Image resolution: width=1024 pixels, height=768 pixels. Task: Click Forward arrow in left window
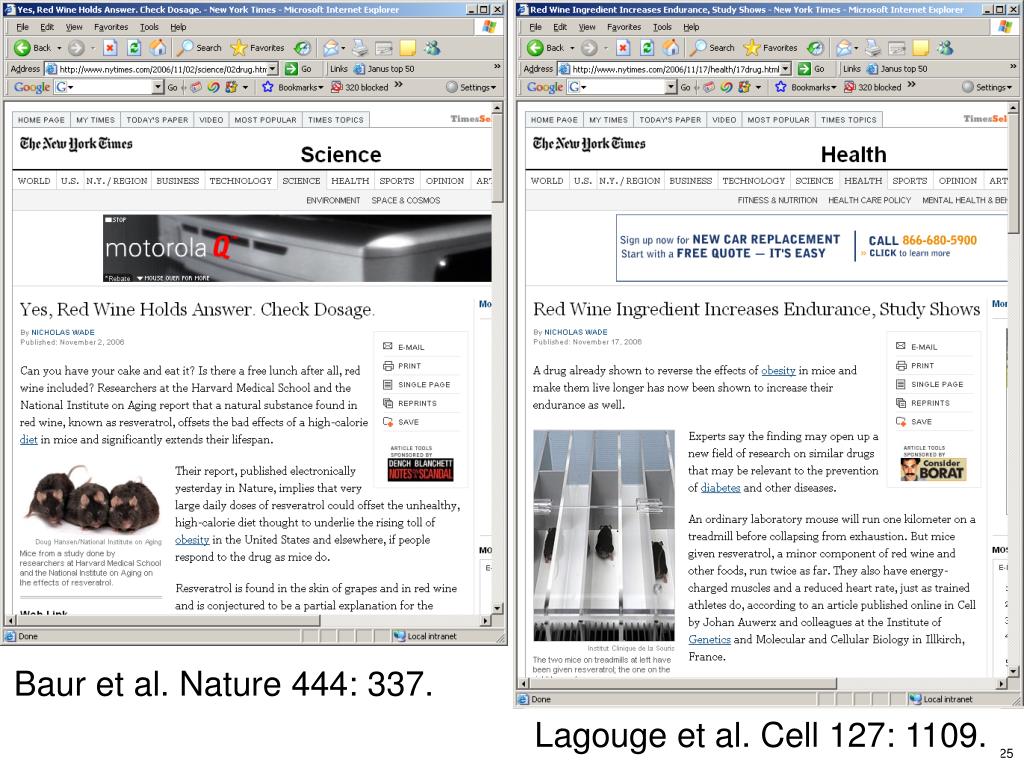76,48
